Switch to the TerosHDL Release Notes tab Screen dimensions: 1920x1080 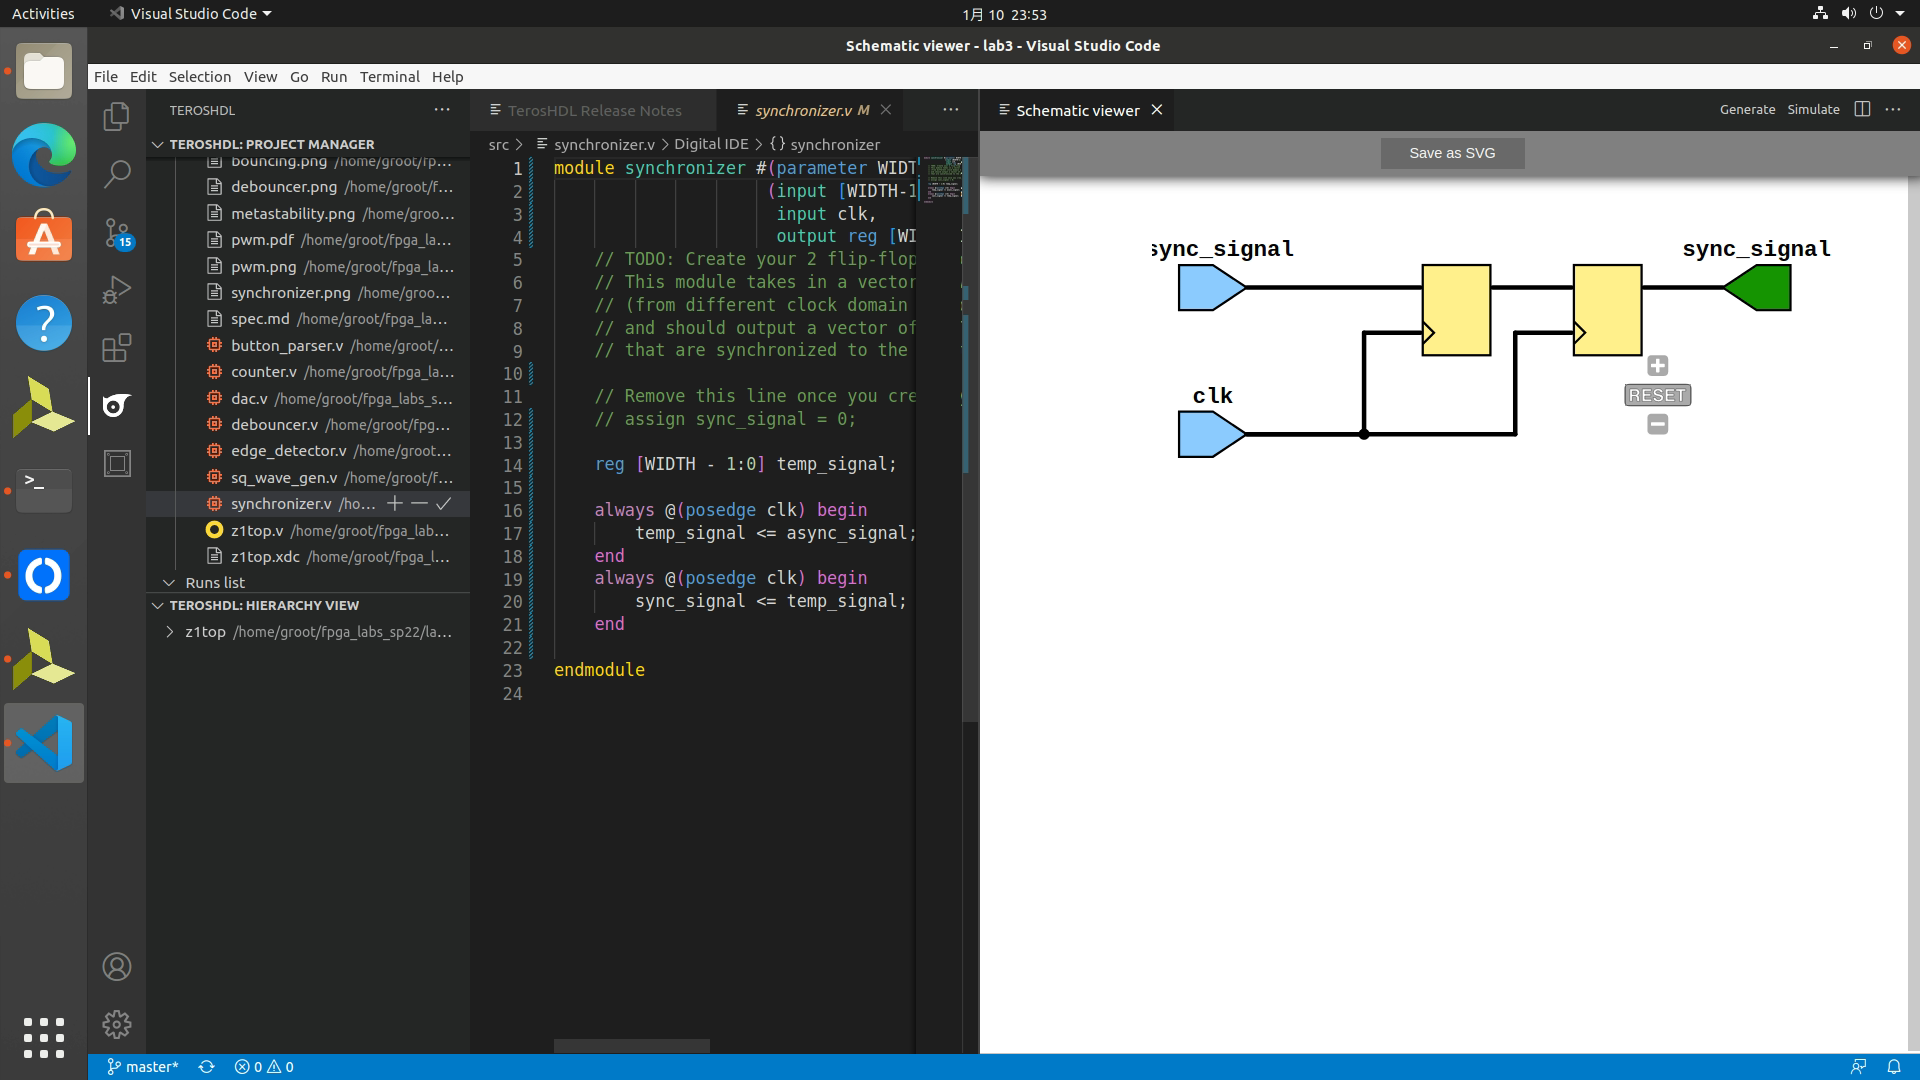click(x=595, y=110)
